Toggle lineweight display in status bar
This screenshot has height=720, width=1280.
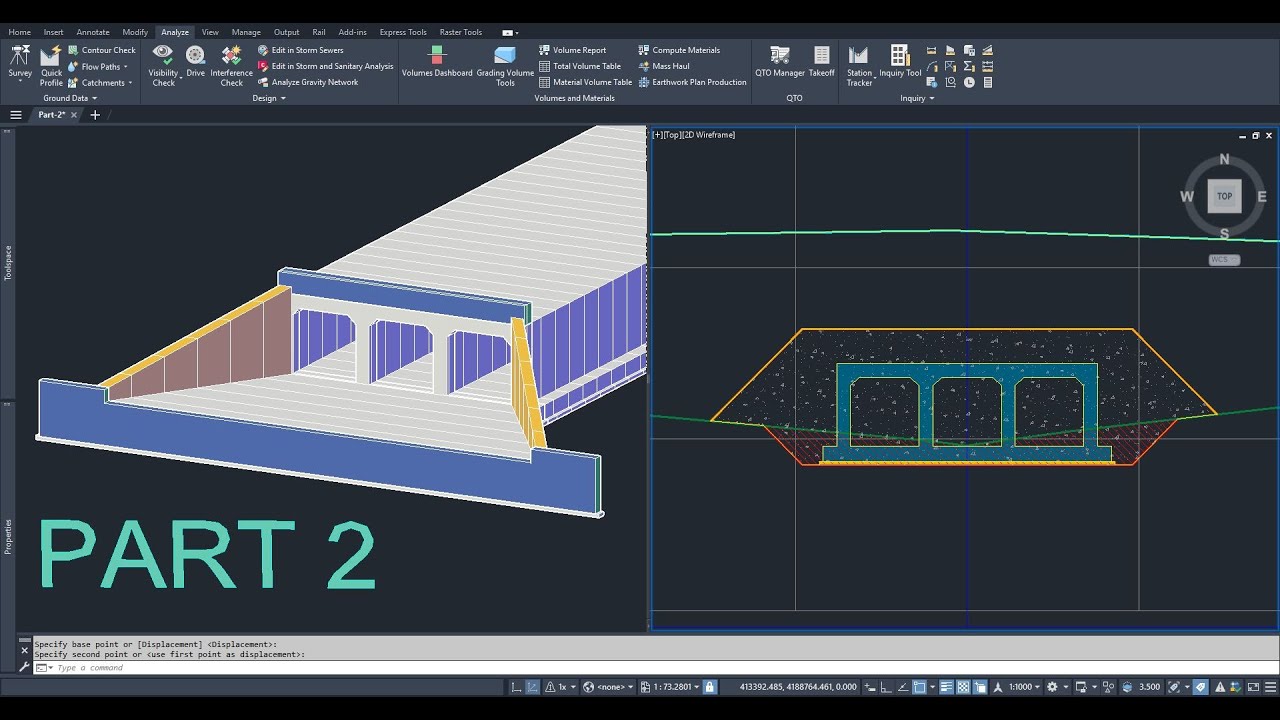[946, 687]
